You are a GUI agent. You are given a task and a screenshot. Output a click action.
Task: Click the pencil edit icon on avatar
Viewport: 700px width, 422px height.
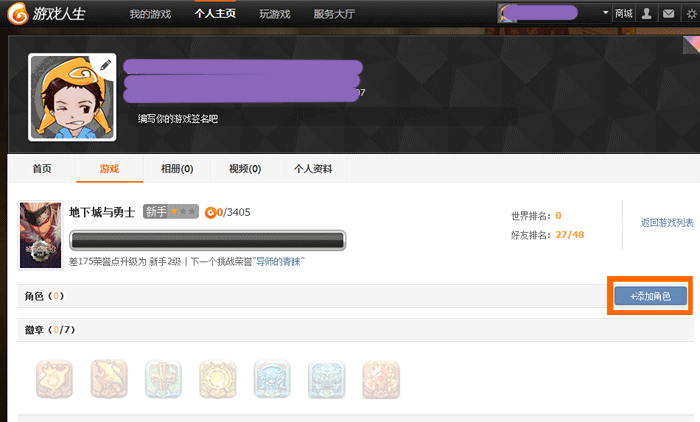coord(106,66)
